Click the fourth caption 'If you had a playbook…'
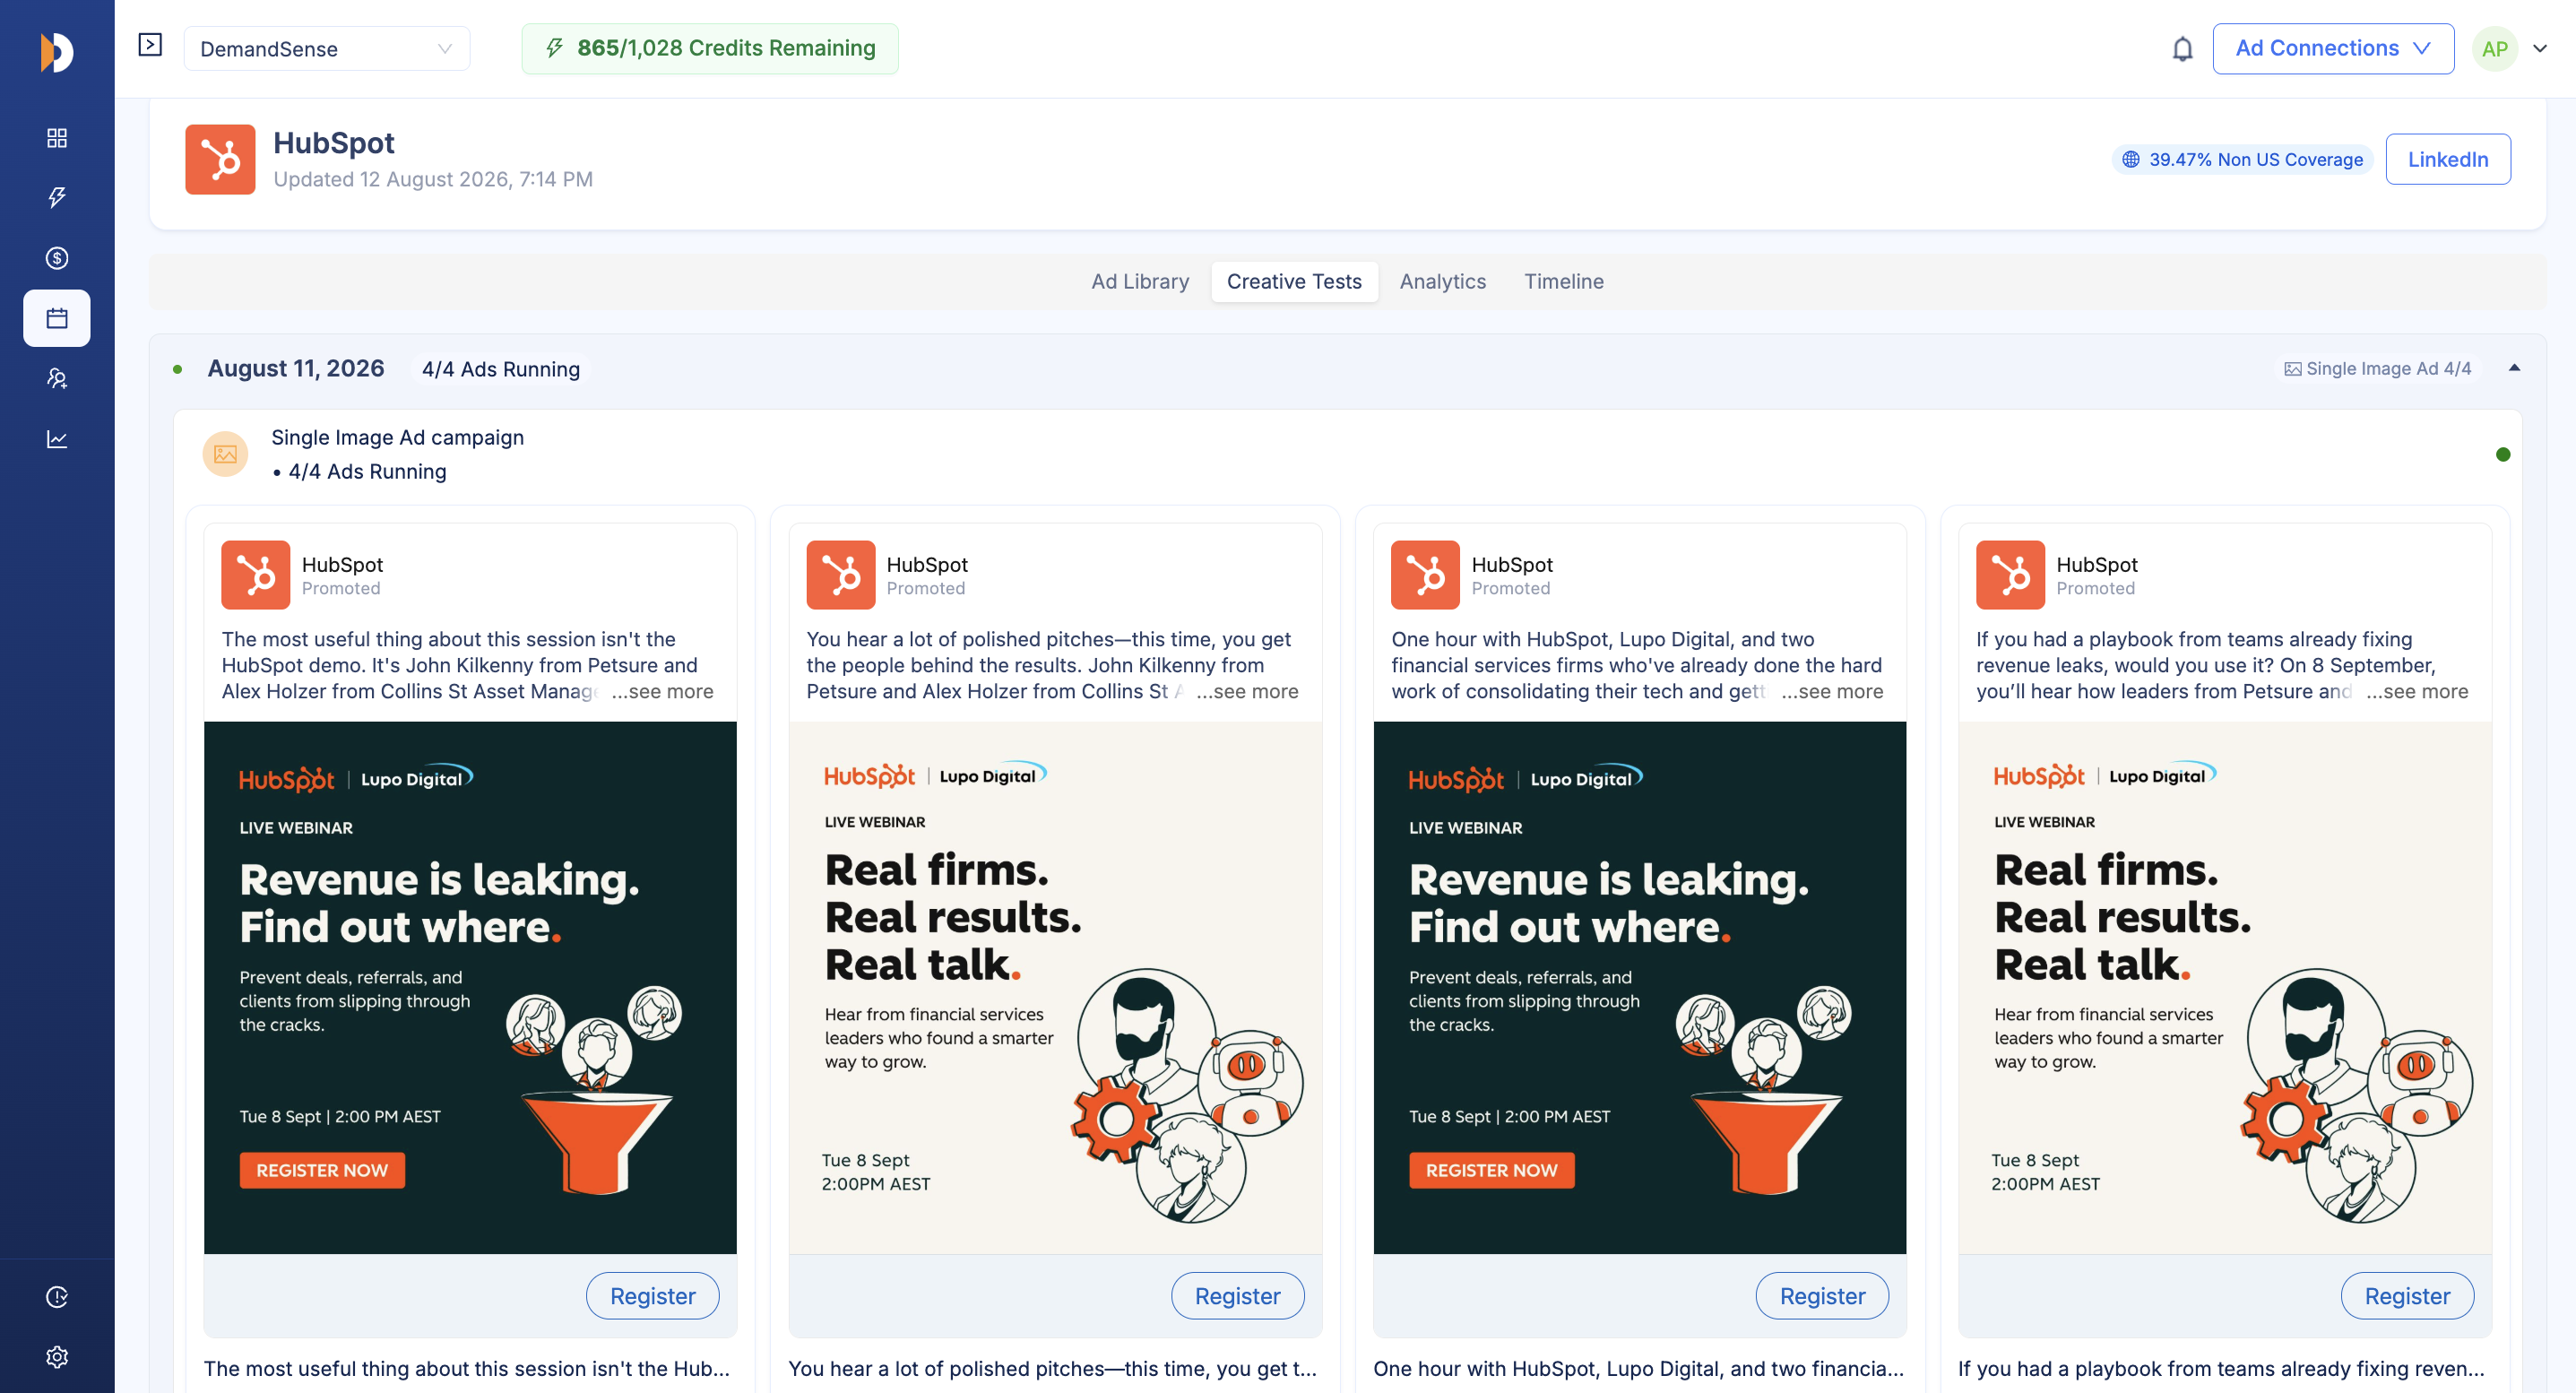The image size is (2576, 1393). (2221, 1367)
